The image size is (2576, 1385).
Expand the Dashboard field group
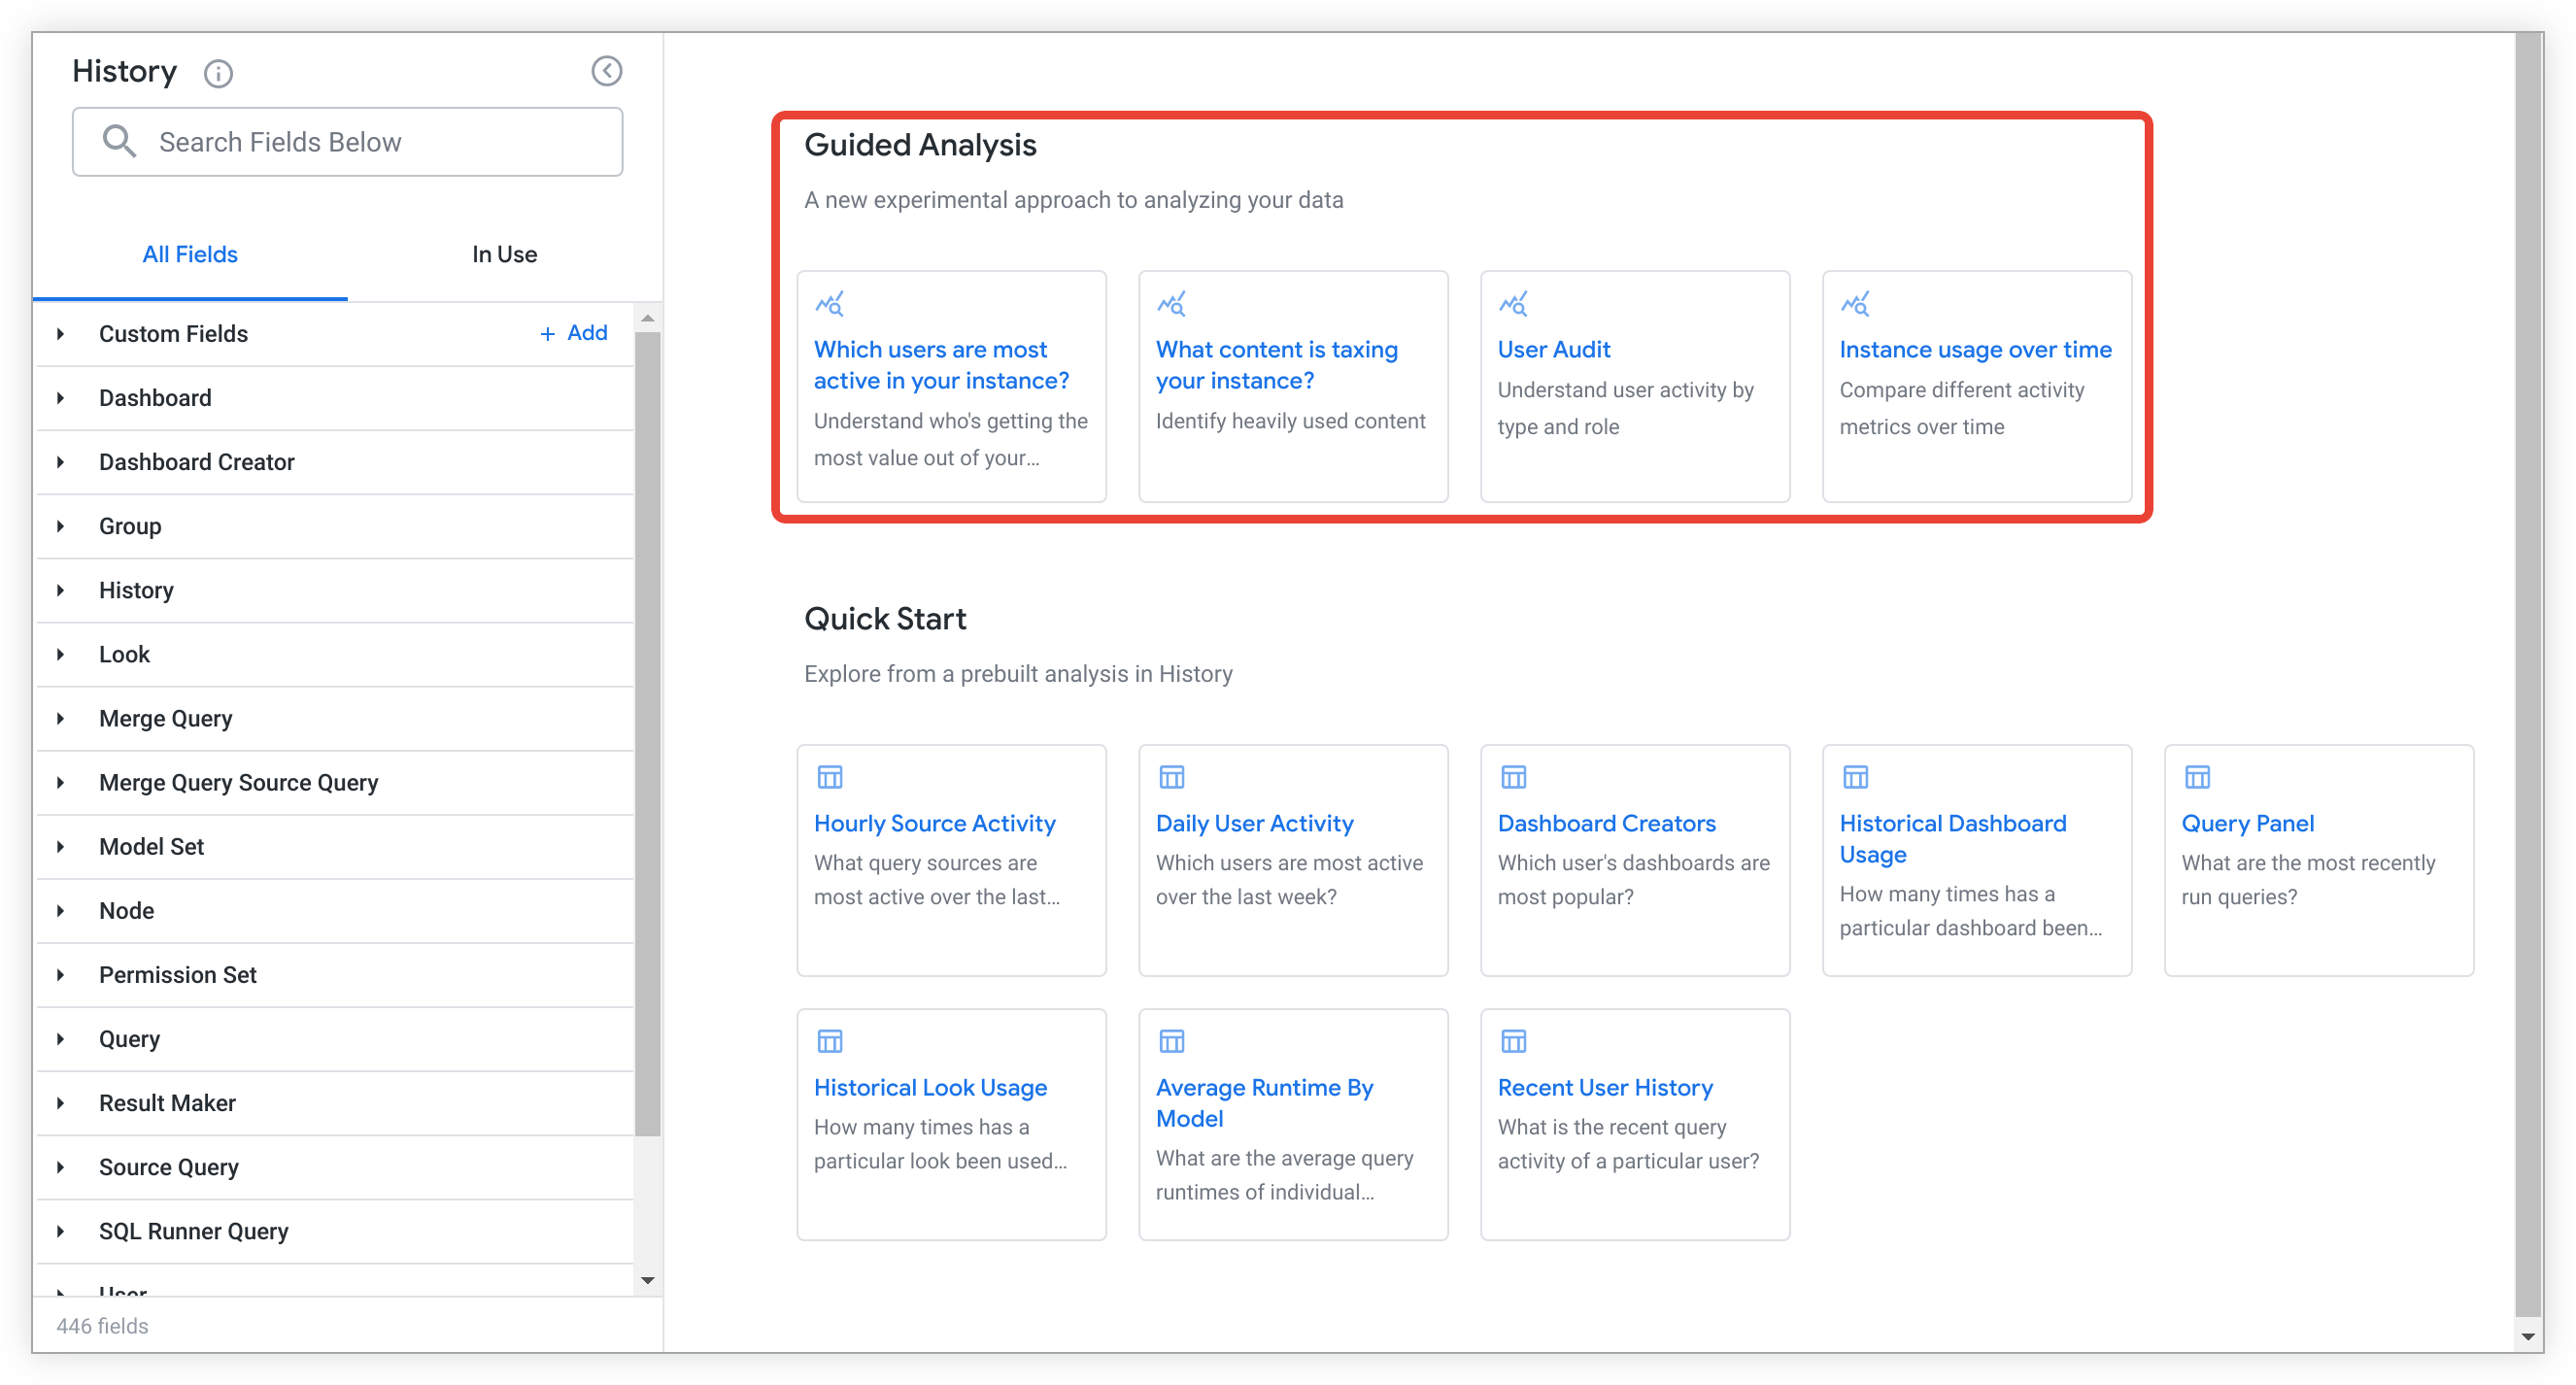(61, 398)
